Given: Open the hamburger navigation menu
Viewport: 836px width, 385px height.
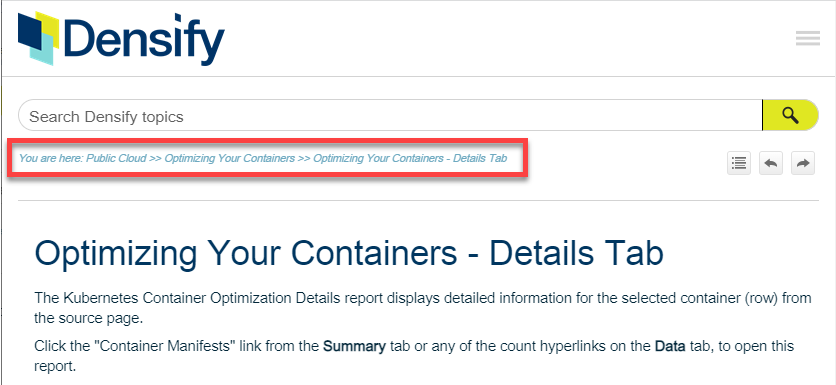Looking at the screenshot, I should (x=807, y=38).
